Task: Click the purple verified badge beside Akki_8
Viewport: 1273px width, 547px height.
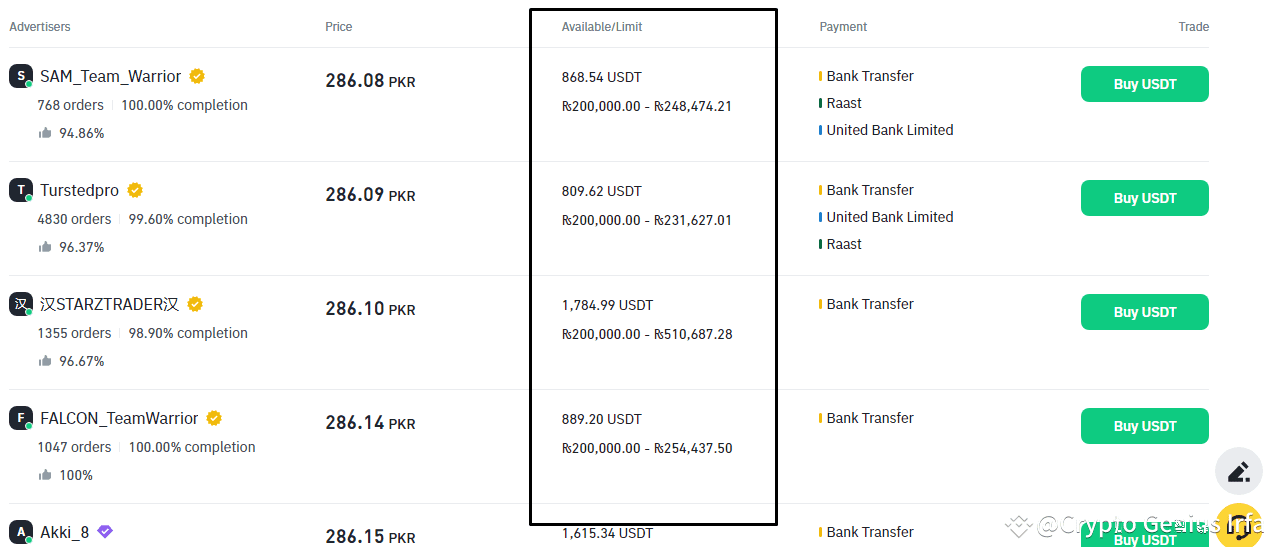Action: pos(105,532)
